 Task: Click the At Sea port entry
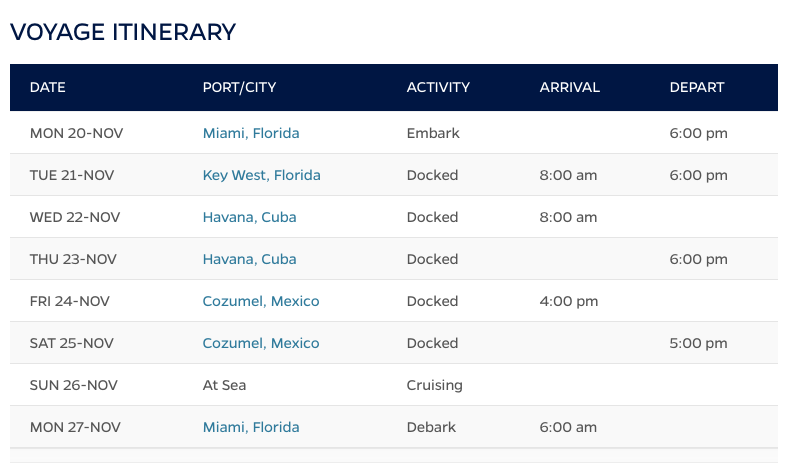click(224, 385)
